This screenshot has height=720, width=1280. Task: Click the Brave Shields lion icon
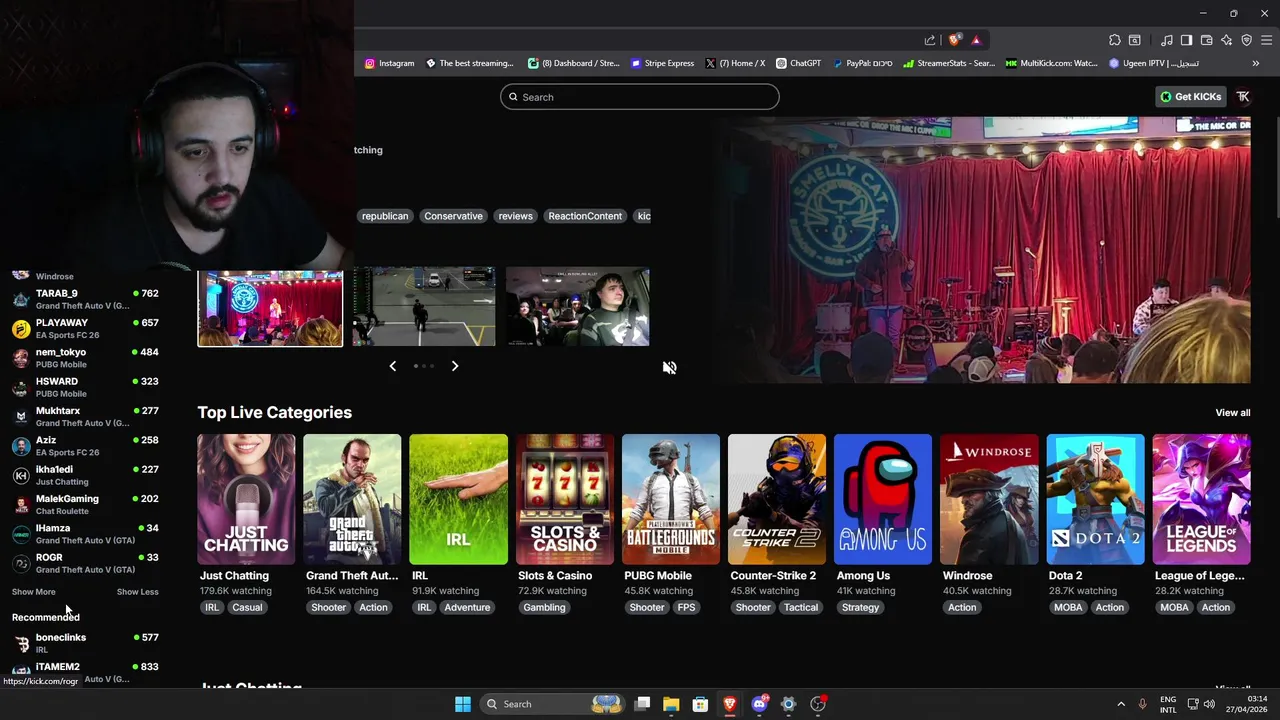pyautogui.click(x=955, y=40)
